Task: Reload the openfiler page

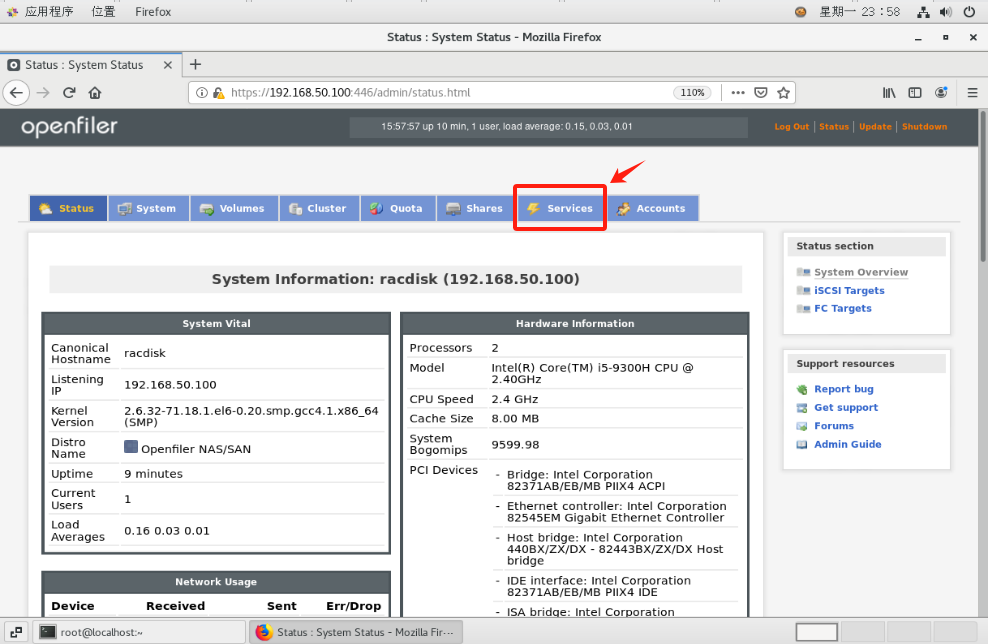Action: (x=69, y=93)
